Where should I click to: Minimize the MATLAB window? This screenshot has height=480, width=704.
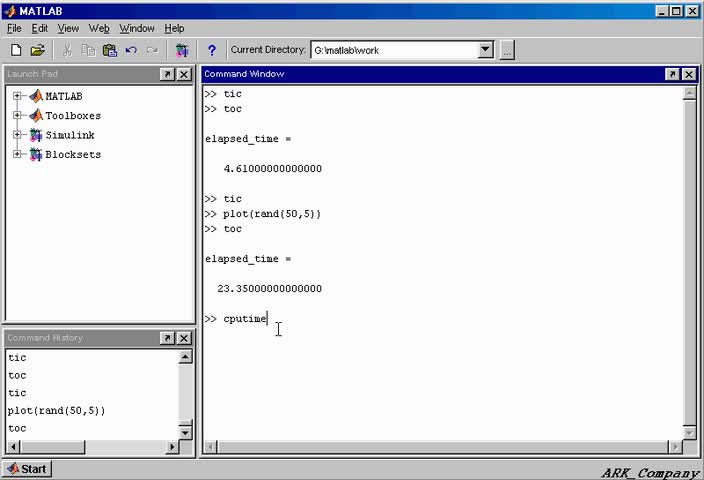click(x=661, y=11)
